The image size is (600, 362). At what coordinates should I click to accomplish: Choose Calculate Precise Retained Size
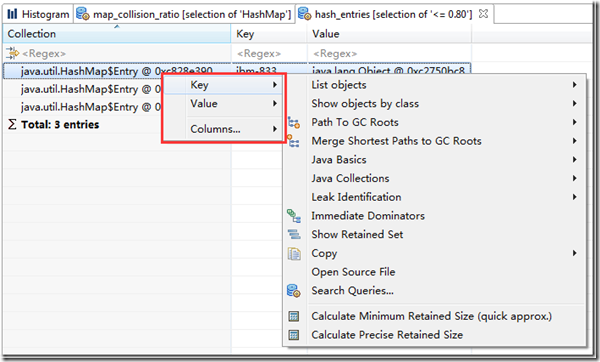434,335
